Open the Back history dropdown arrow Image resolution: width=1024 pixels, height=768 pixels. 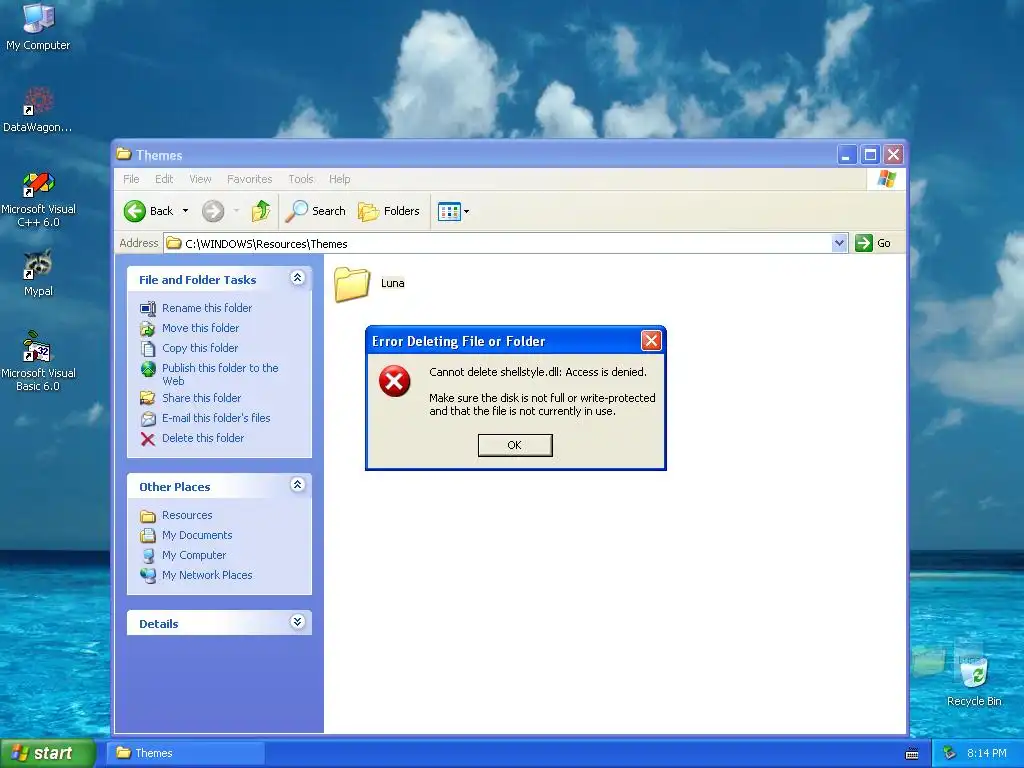pos(185,211)
